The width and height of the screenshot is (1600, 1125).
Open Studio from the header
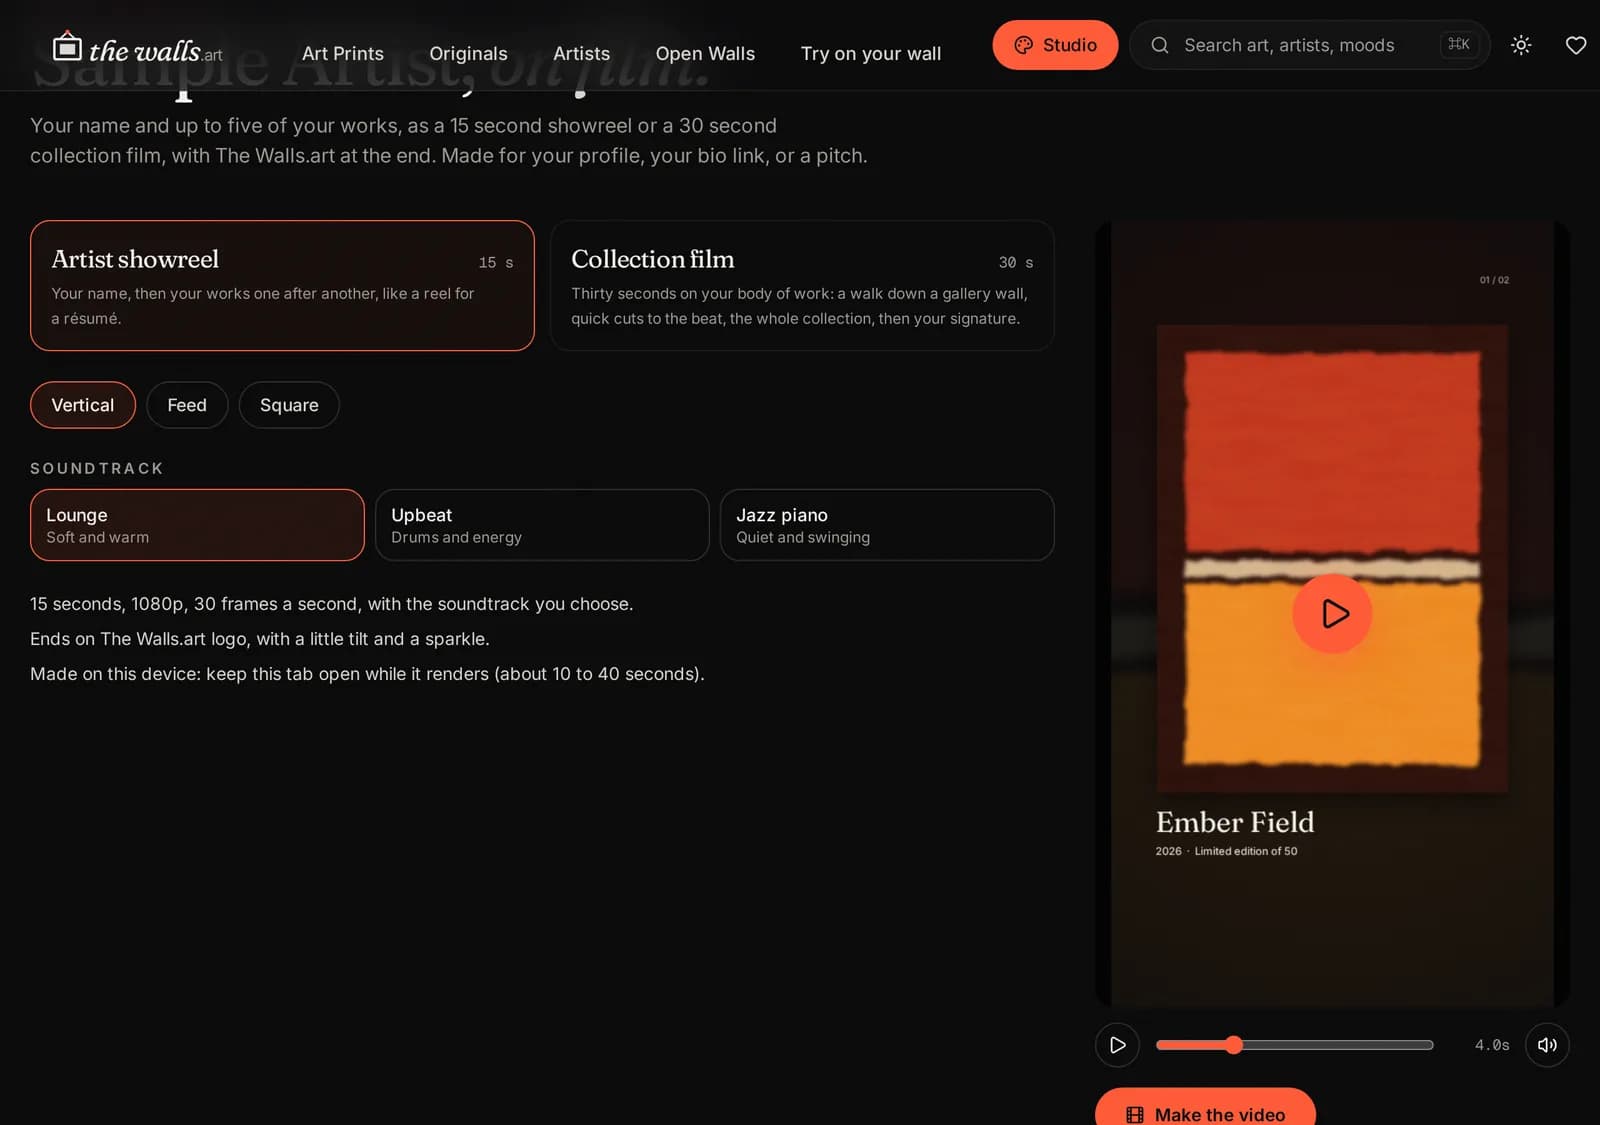coord(1055,45)
